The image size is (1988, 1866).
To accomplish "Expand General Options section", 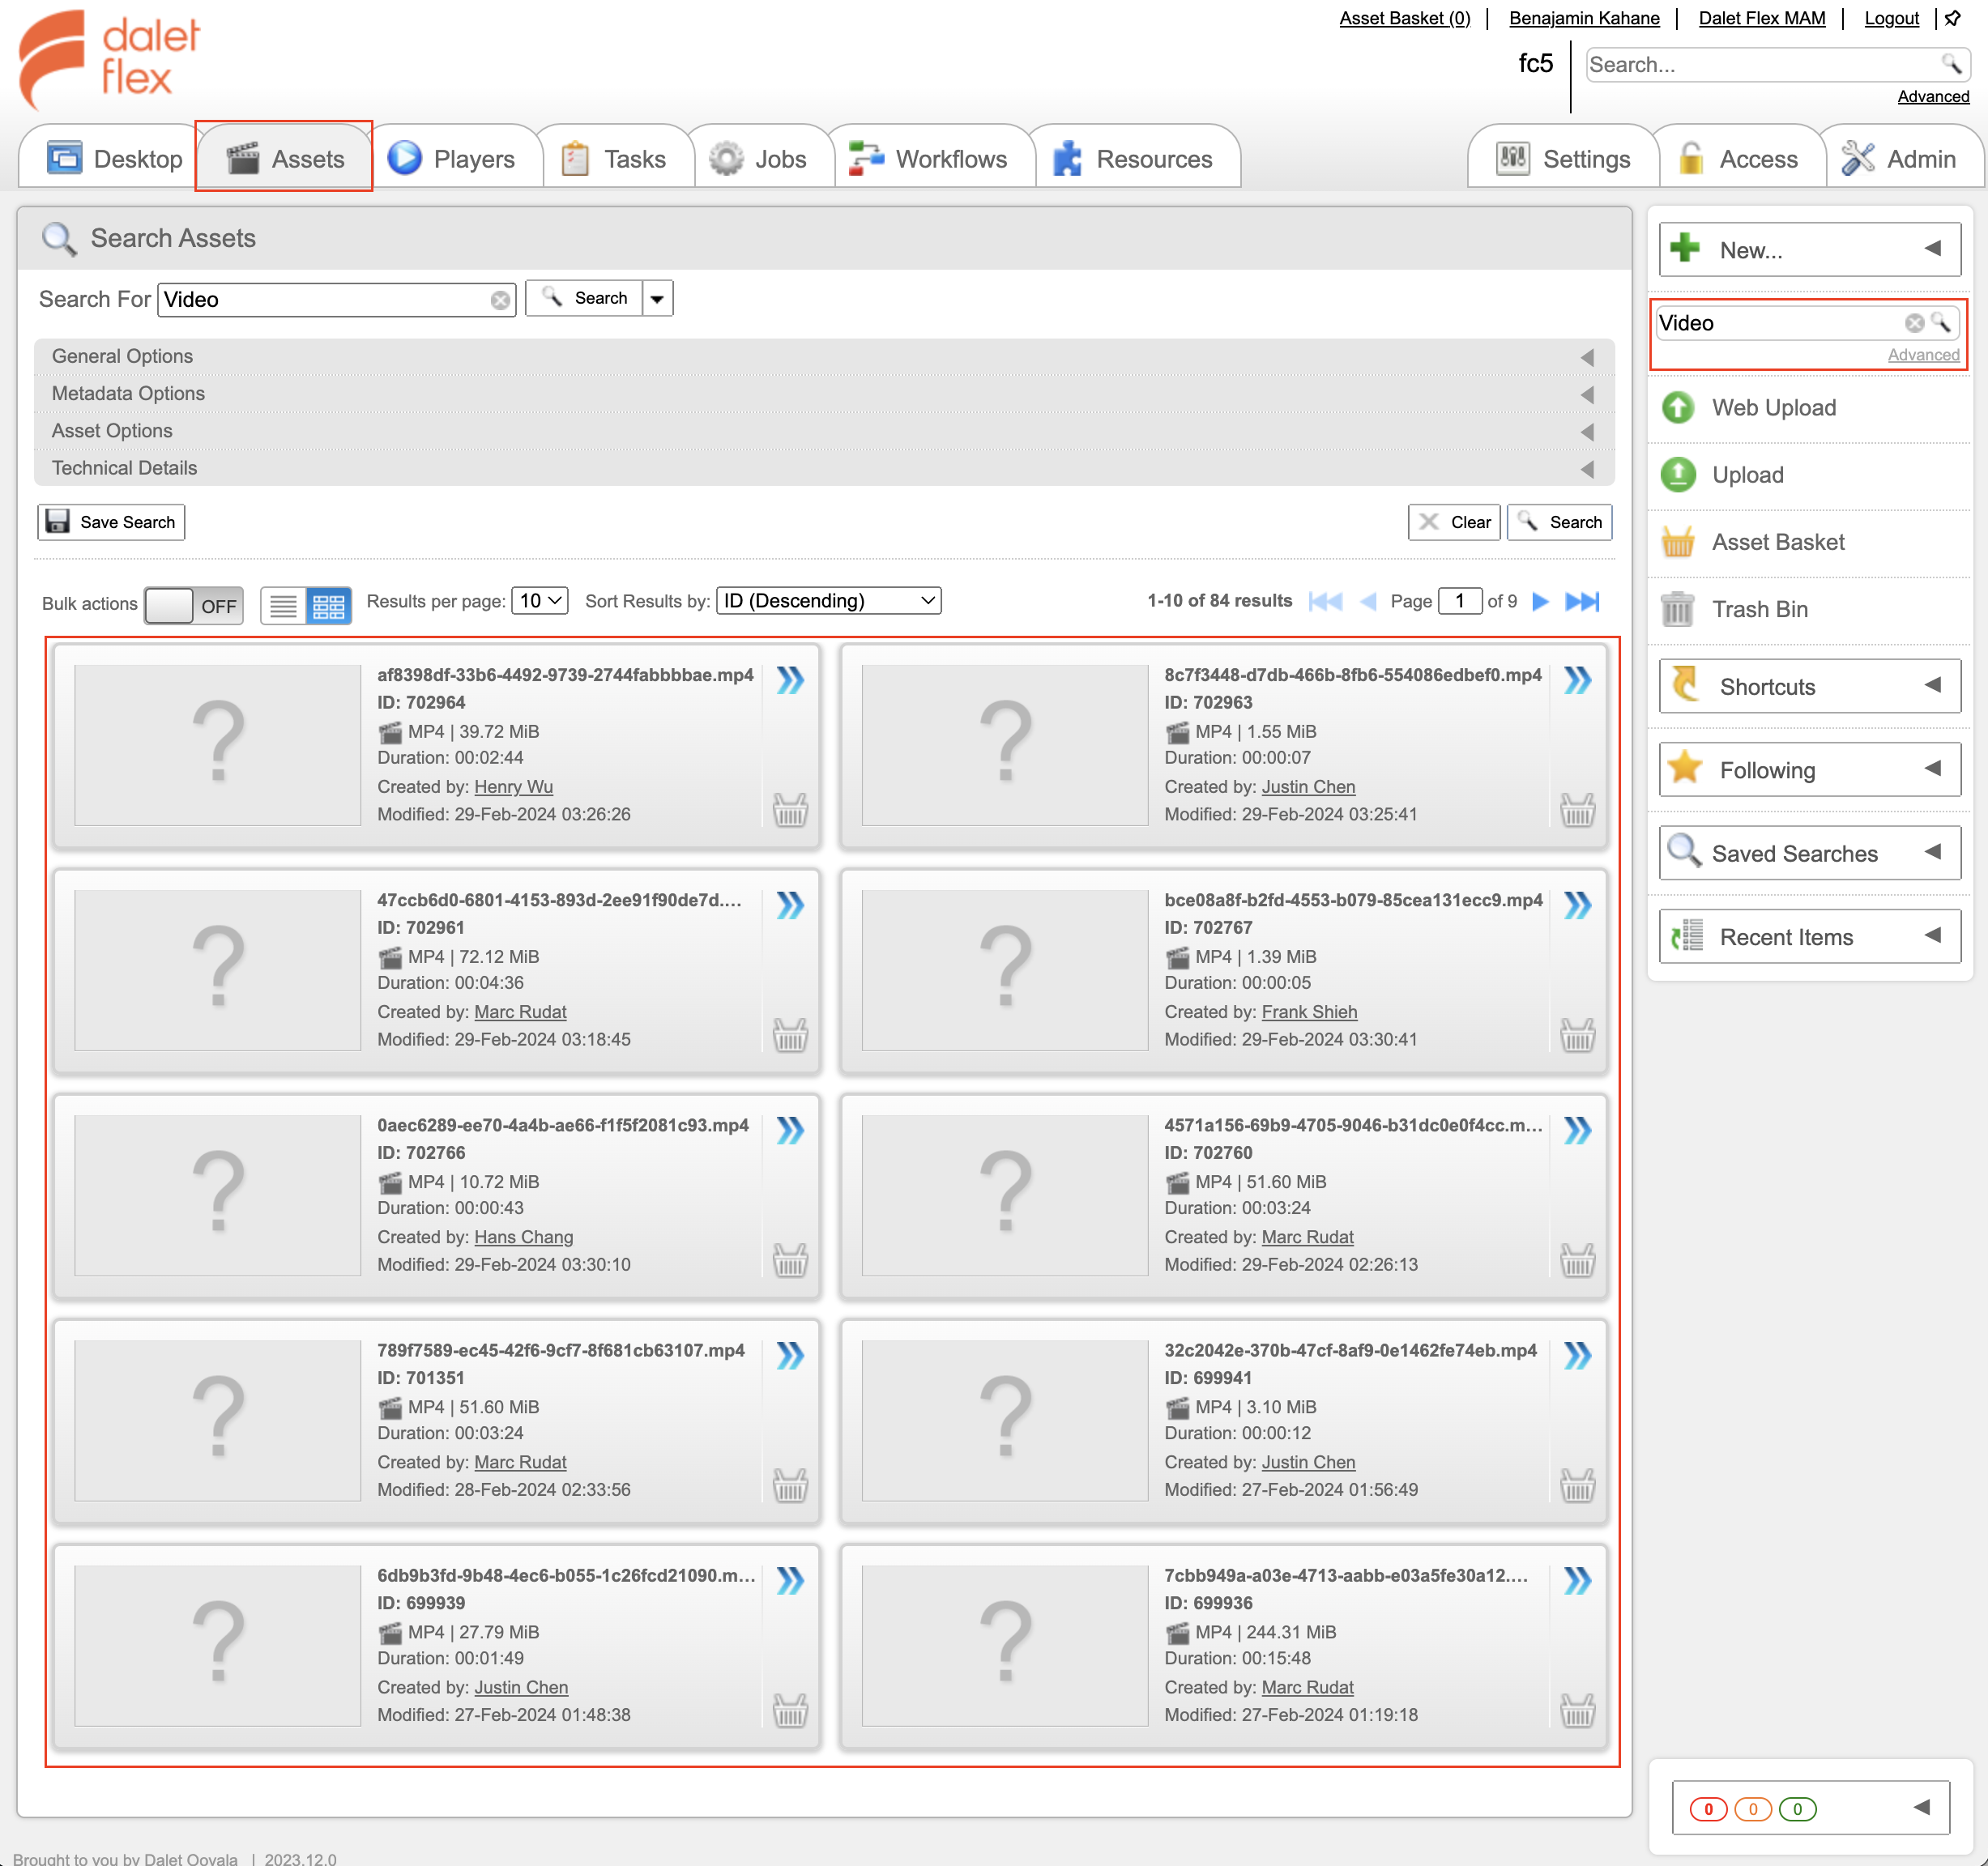I will coord(824,356).
